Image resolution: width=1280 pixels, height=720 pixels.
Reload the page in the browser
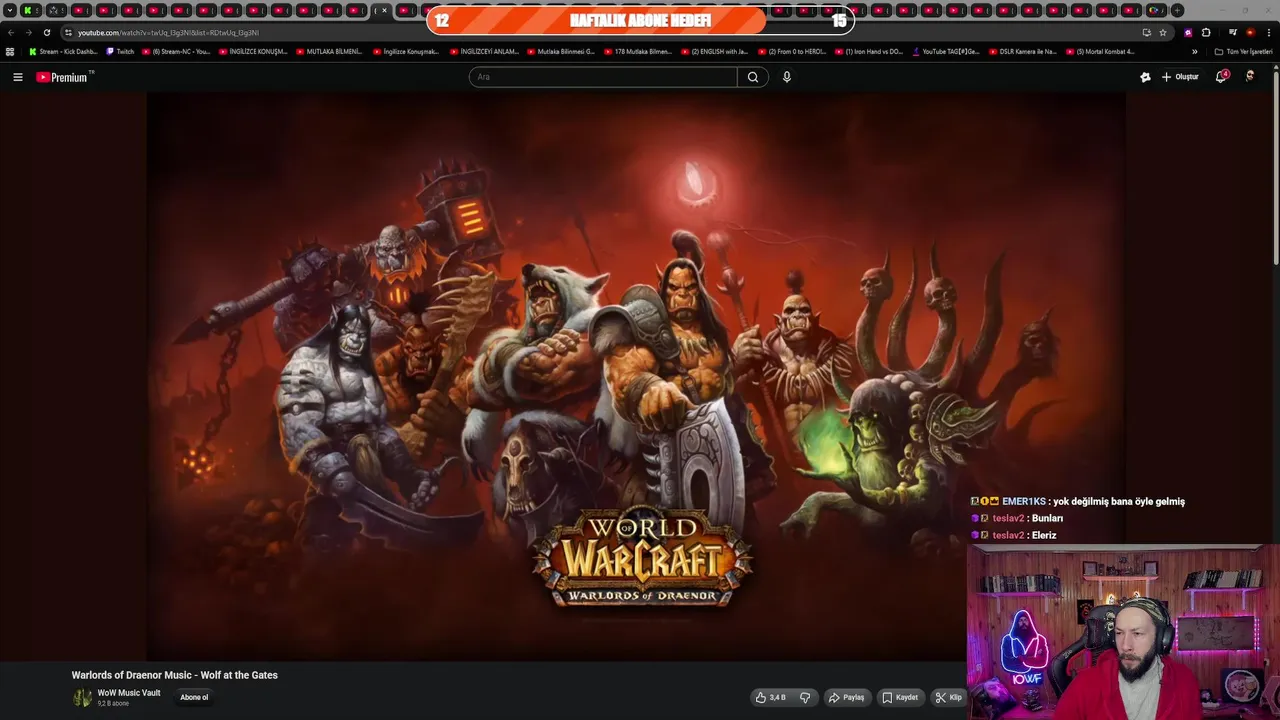(46, 32)
